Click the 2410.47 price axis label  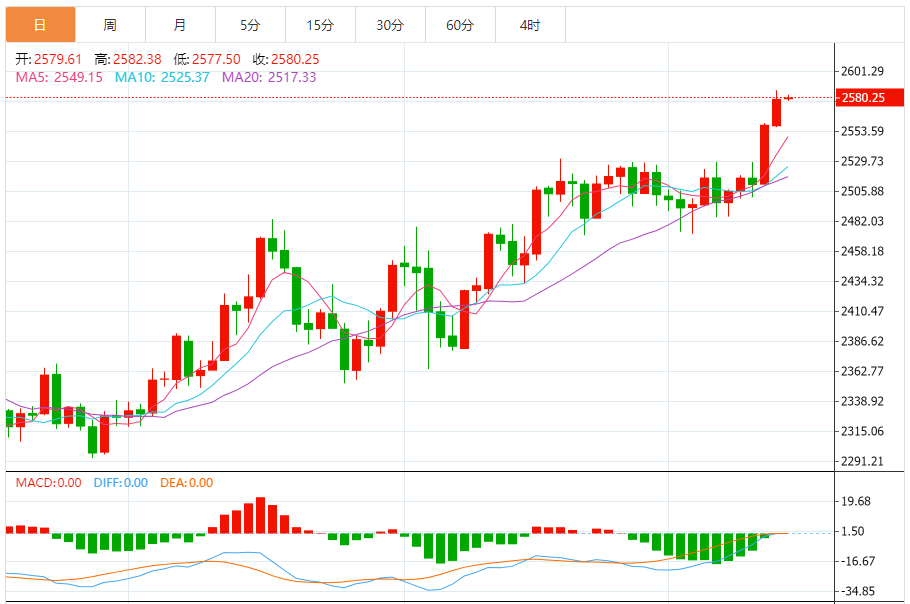[862, 311]
